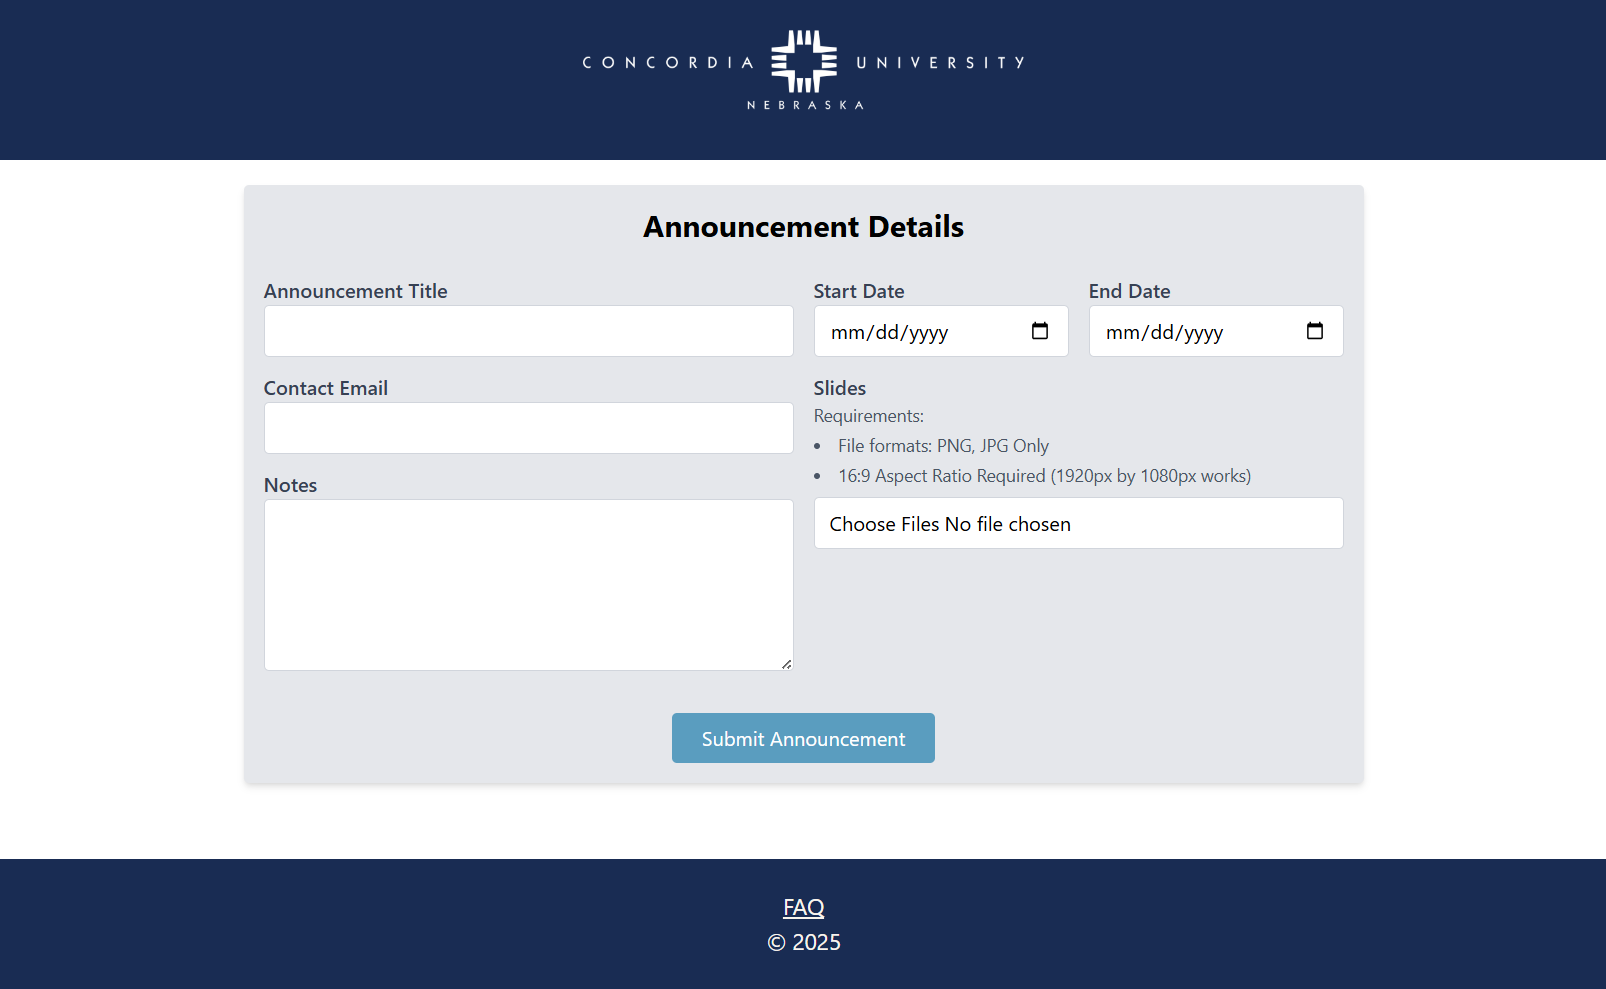Click the Announcement Title label
The height and width of the screenshot is (989, 1606).
(x=356, y=291)
